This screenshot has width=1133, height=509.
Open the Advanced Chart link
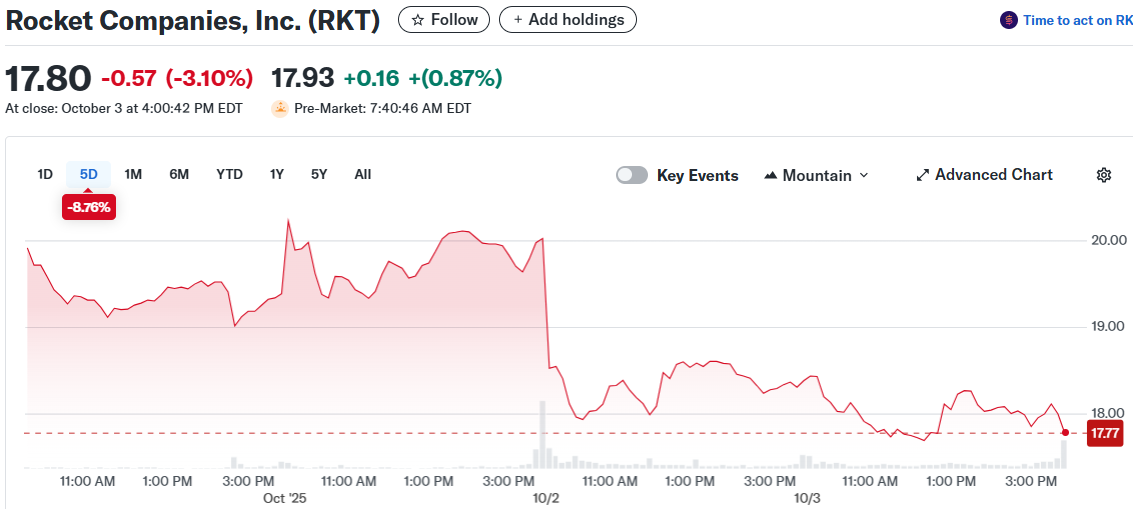click(x=993, y=175)
